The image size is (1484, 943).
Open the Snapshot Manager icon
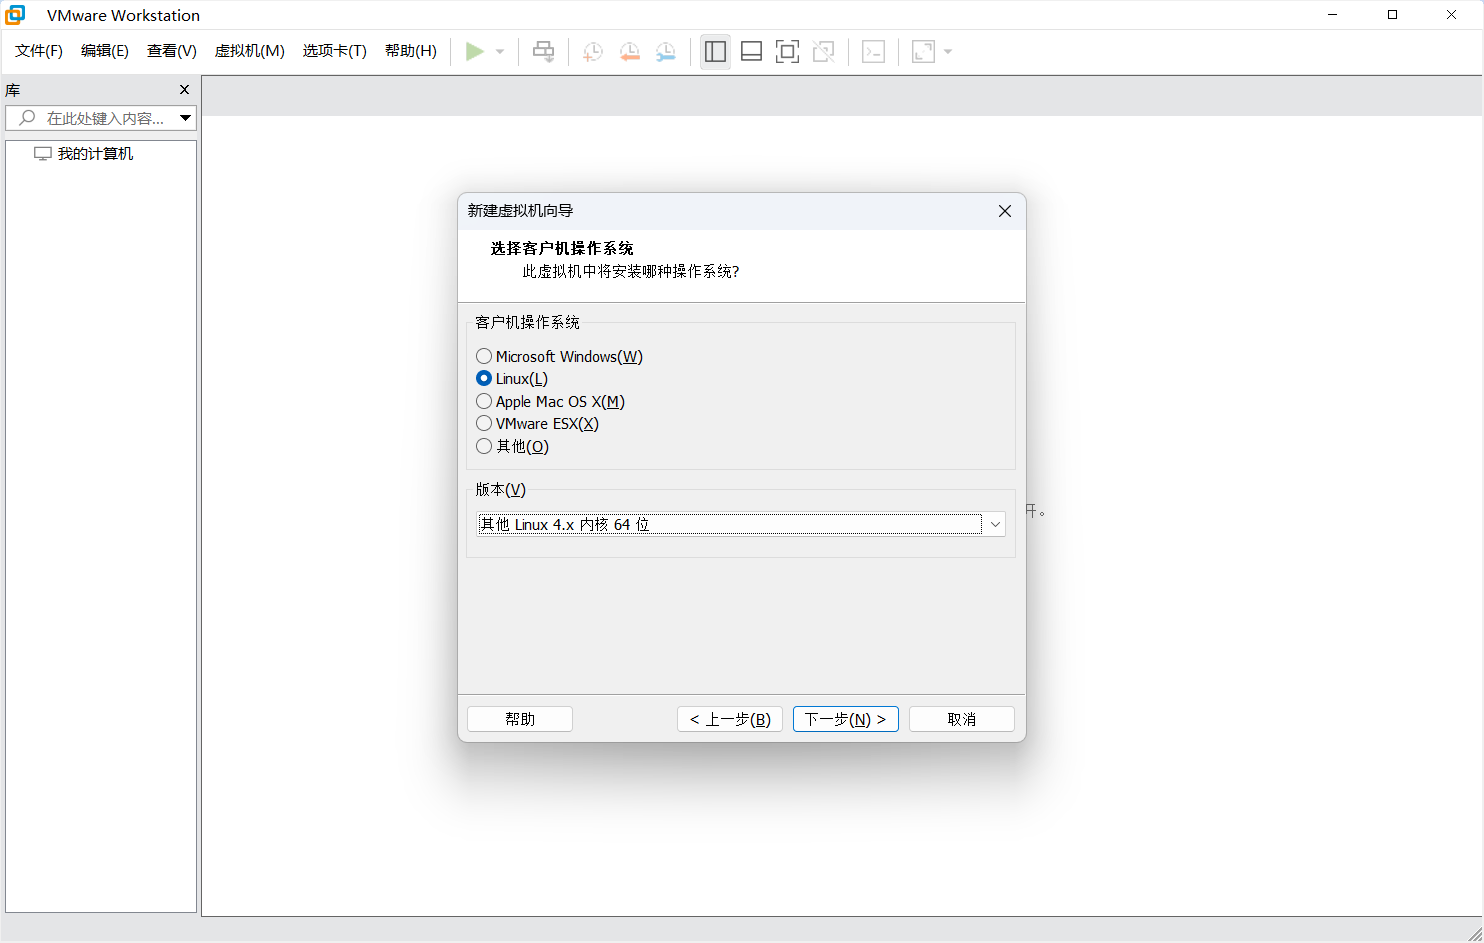coord(665,51)
